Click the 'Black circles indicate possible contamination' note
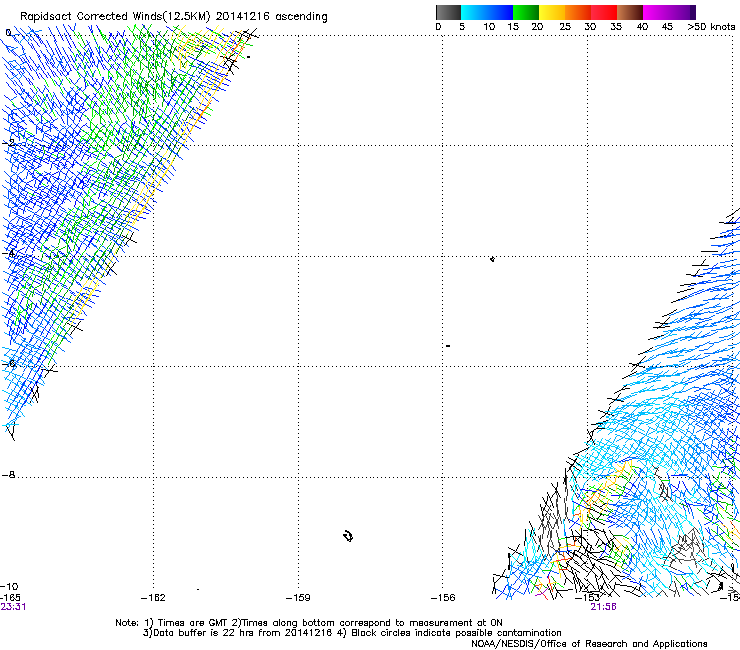The image size is (740, 650). point(456,633)
